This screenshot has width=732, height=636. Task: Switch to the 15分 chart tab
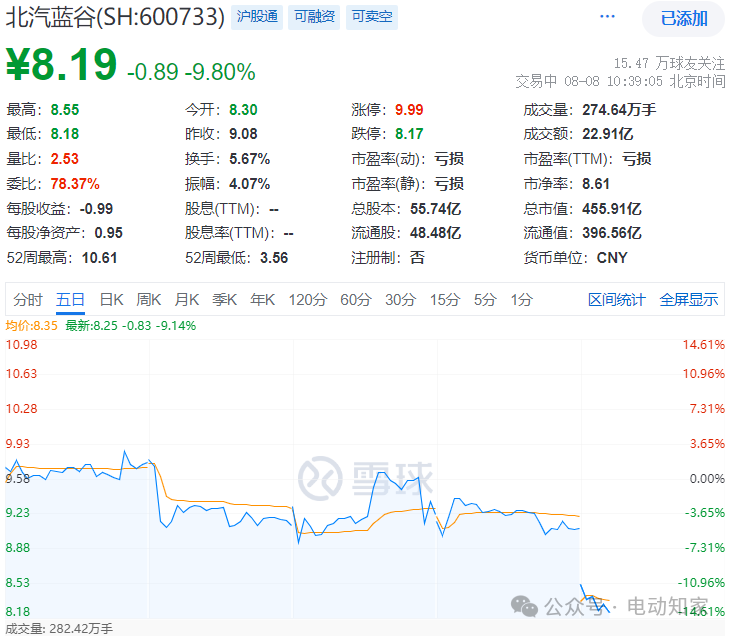pos(445,300)
